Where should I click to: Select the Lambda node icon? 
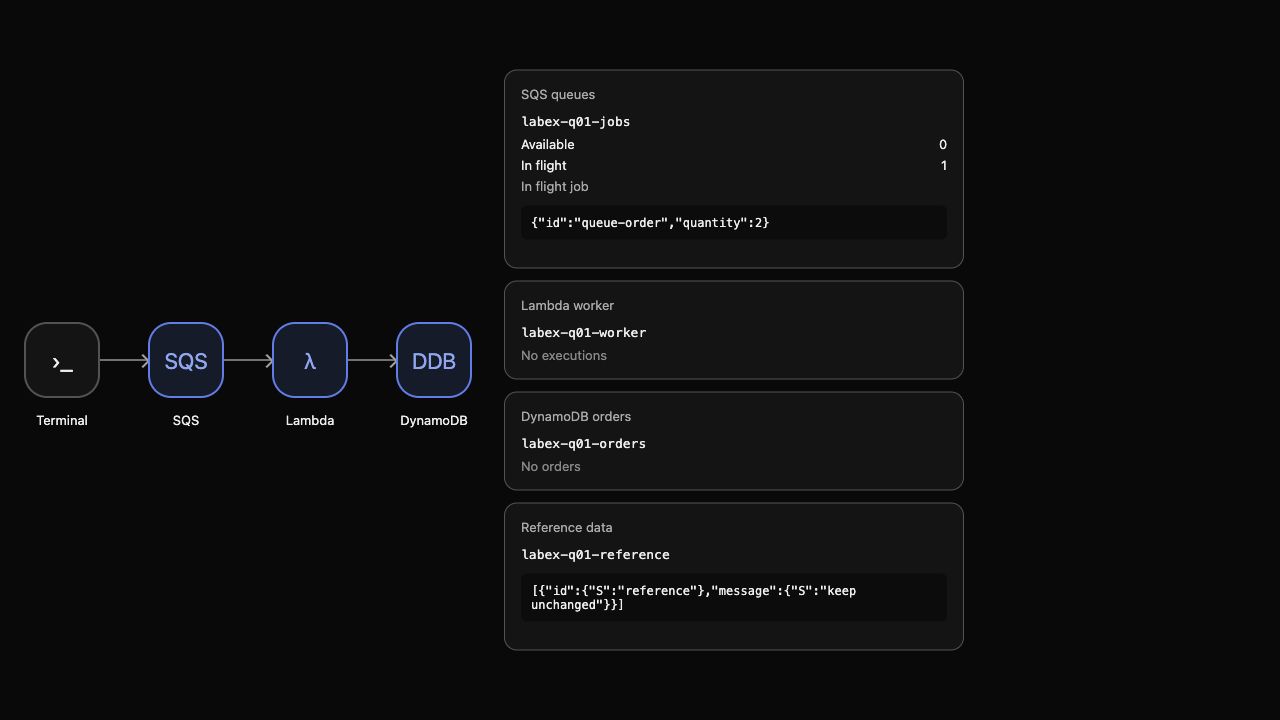click(310, 360)
